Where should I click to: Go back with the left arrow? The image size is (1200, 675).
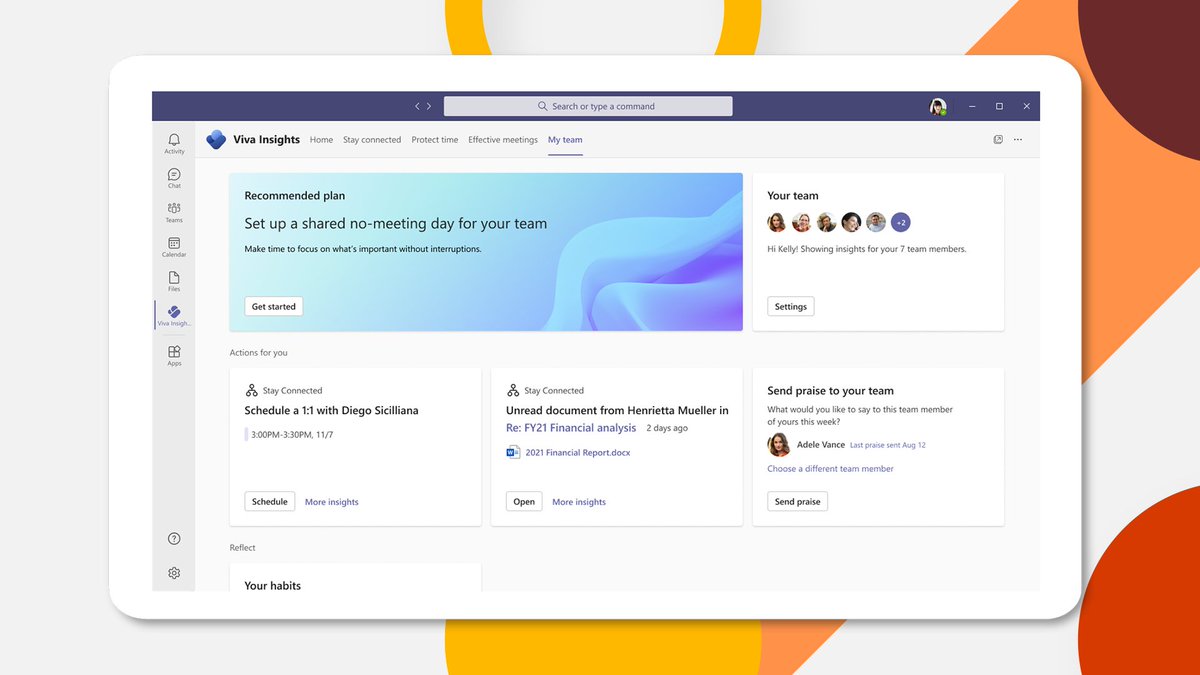click(418, 106)
